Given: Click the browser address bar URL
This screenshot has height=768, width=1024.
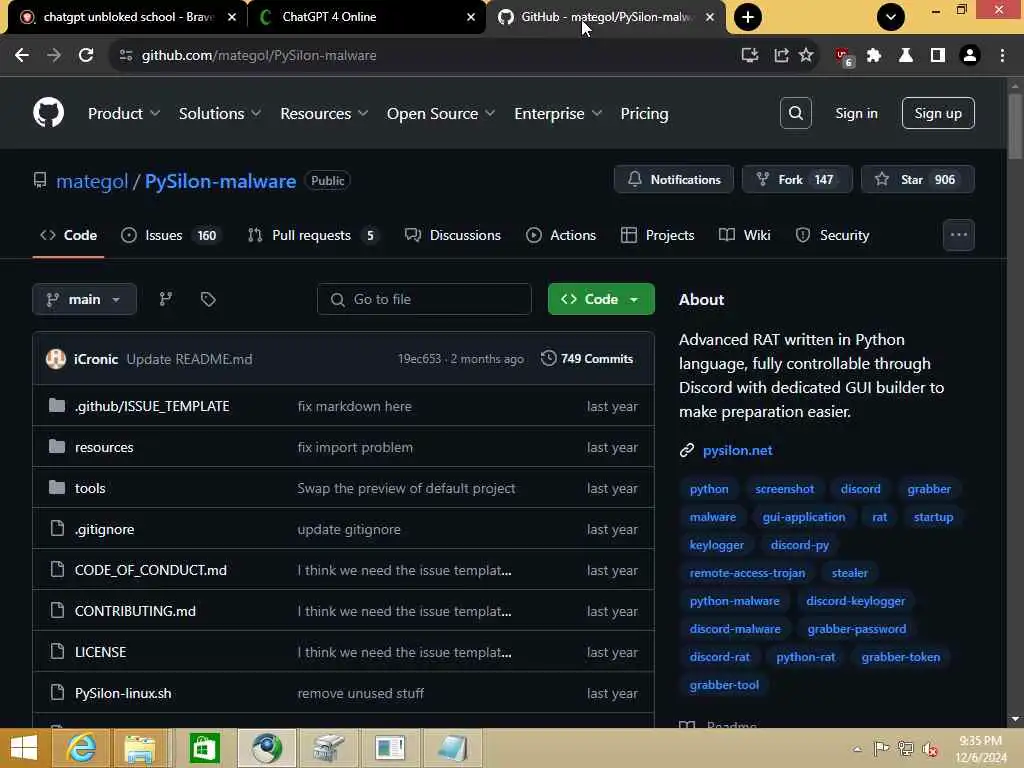Looking at the screenshot, I should [259, 56].
